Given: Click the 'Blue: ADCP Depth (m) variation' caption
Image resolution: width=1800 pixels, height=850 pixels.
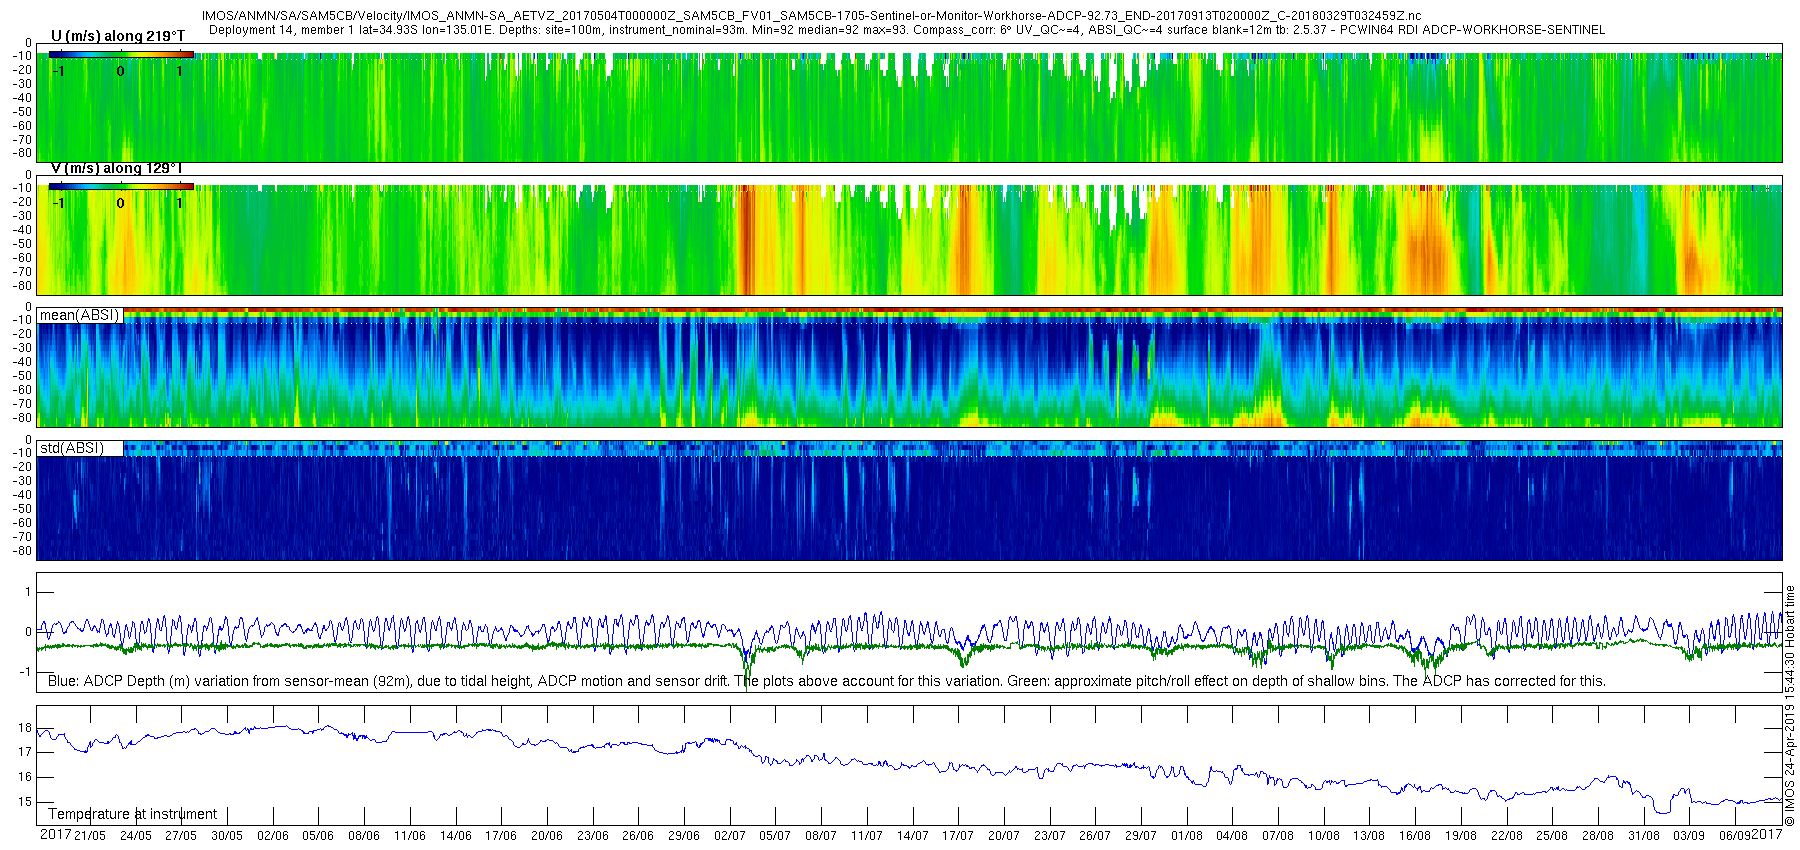Looking at the screenshot, I should pyautogui.click(x=827, y=681).
